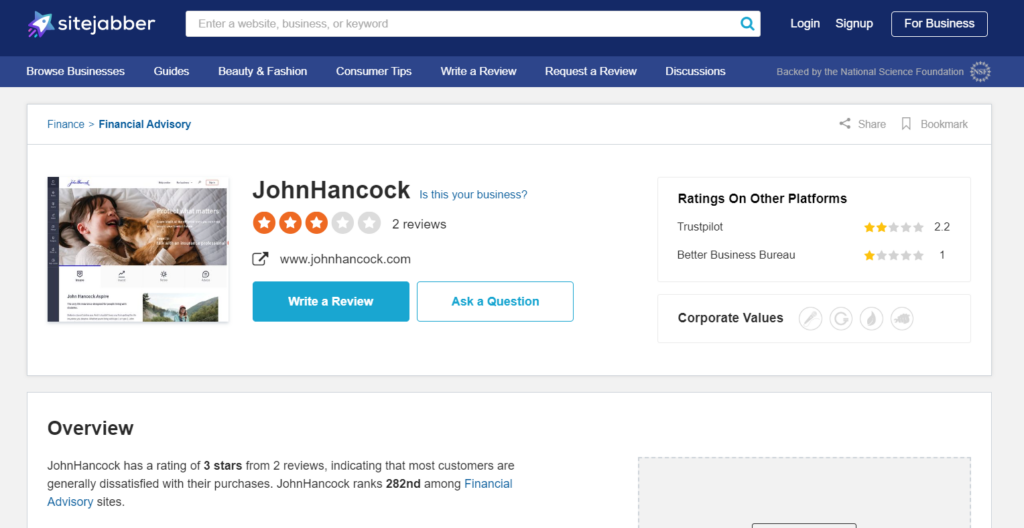This screenshot has width=1024, height=528.
Task: Click the Share icon
Action: tap(845, 124)
